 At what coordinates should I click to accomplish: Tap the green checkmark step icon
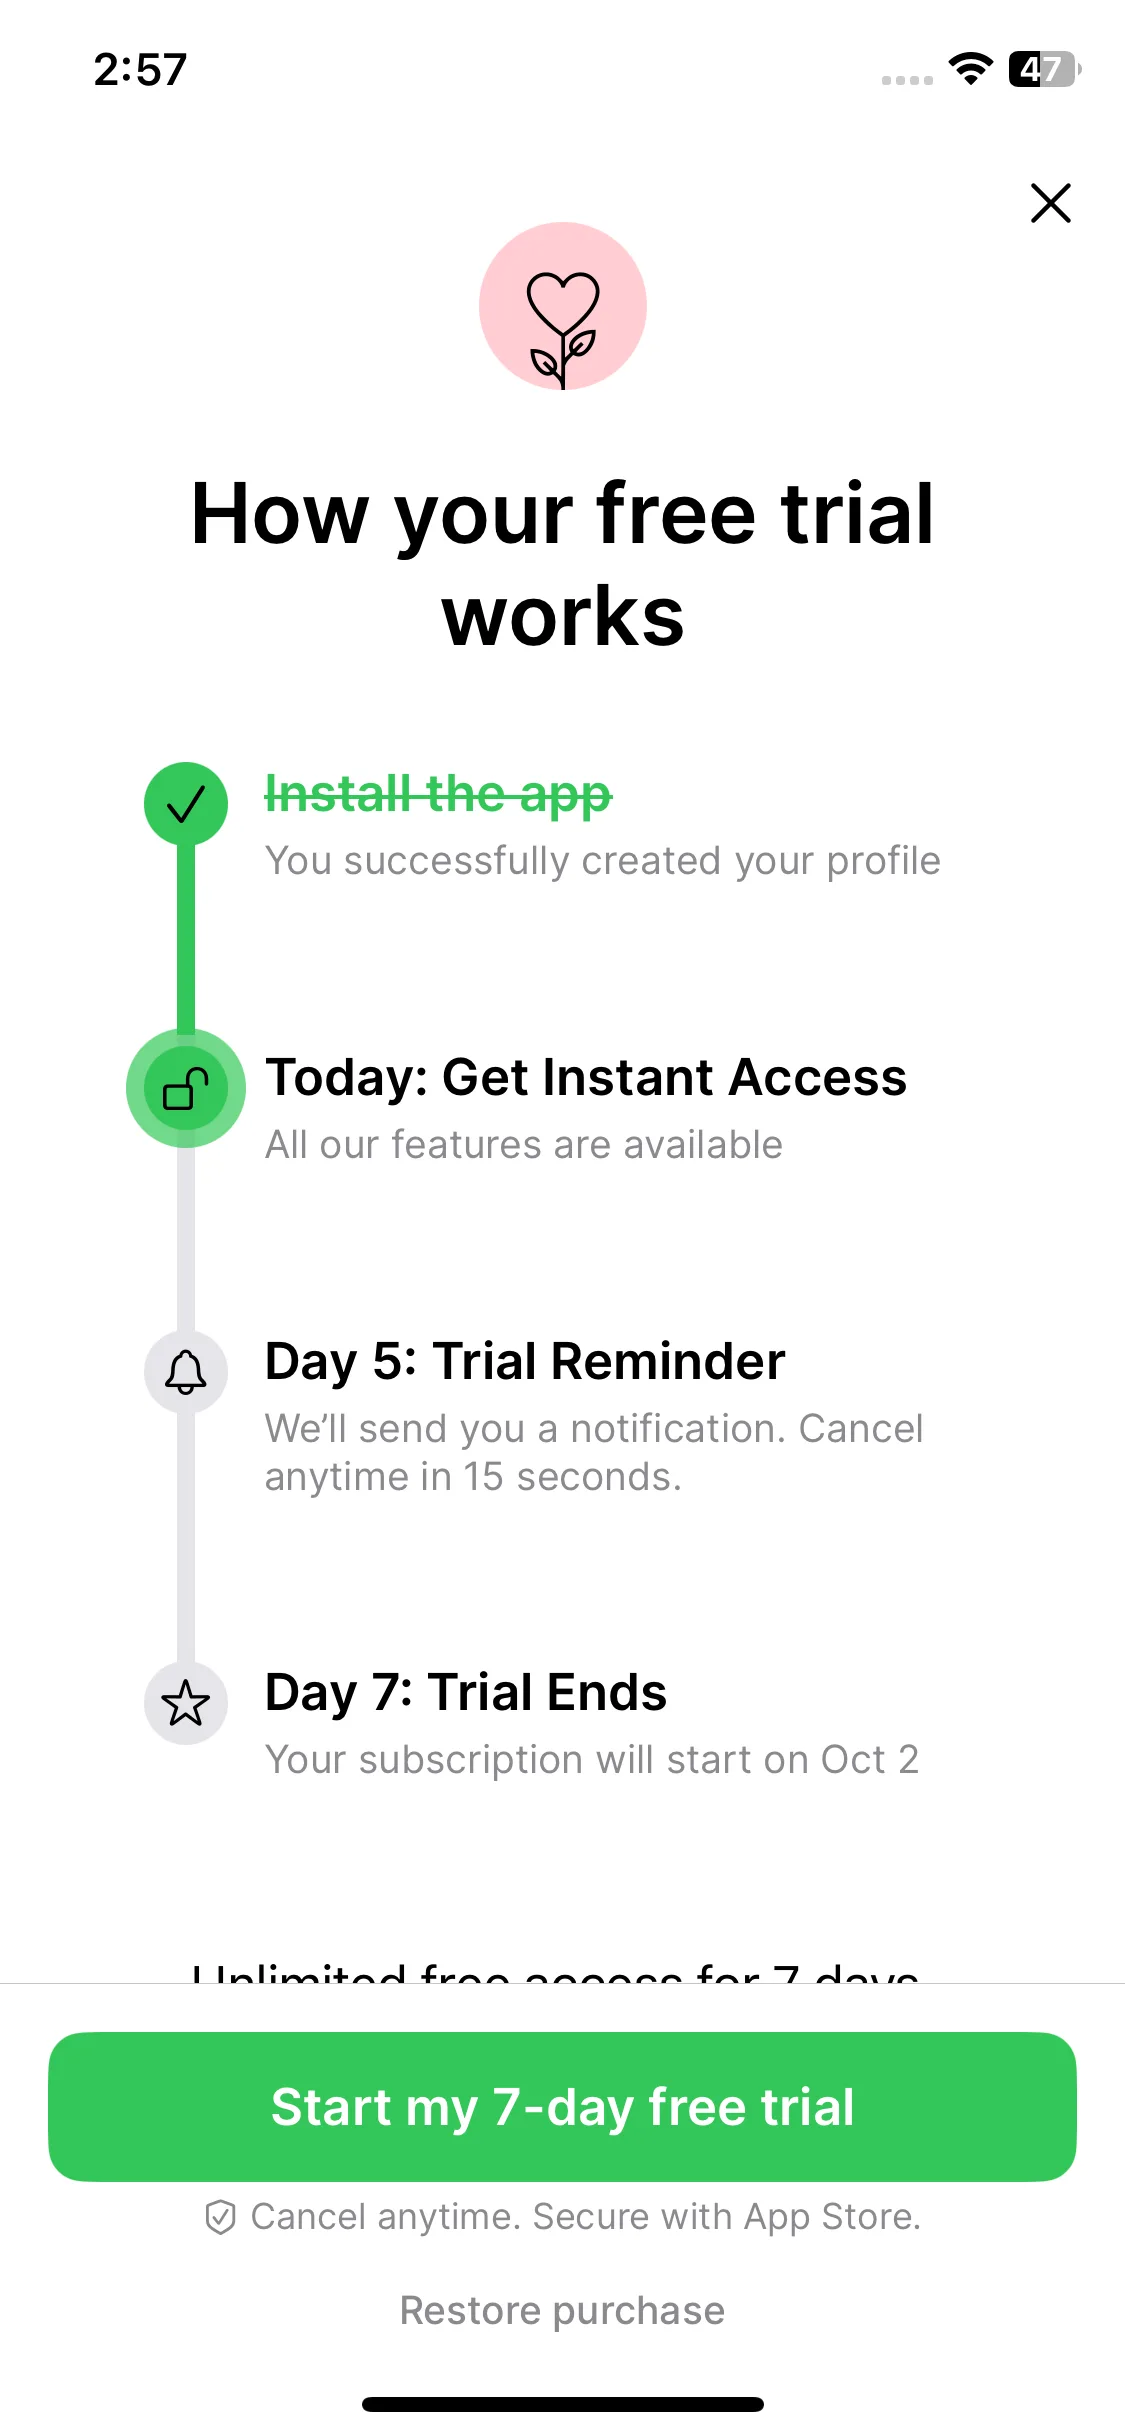186,804
